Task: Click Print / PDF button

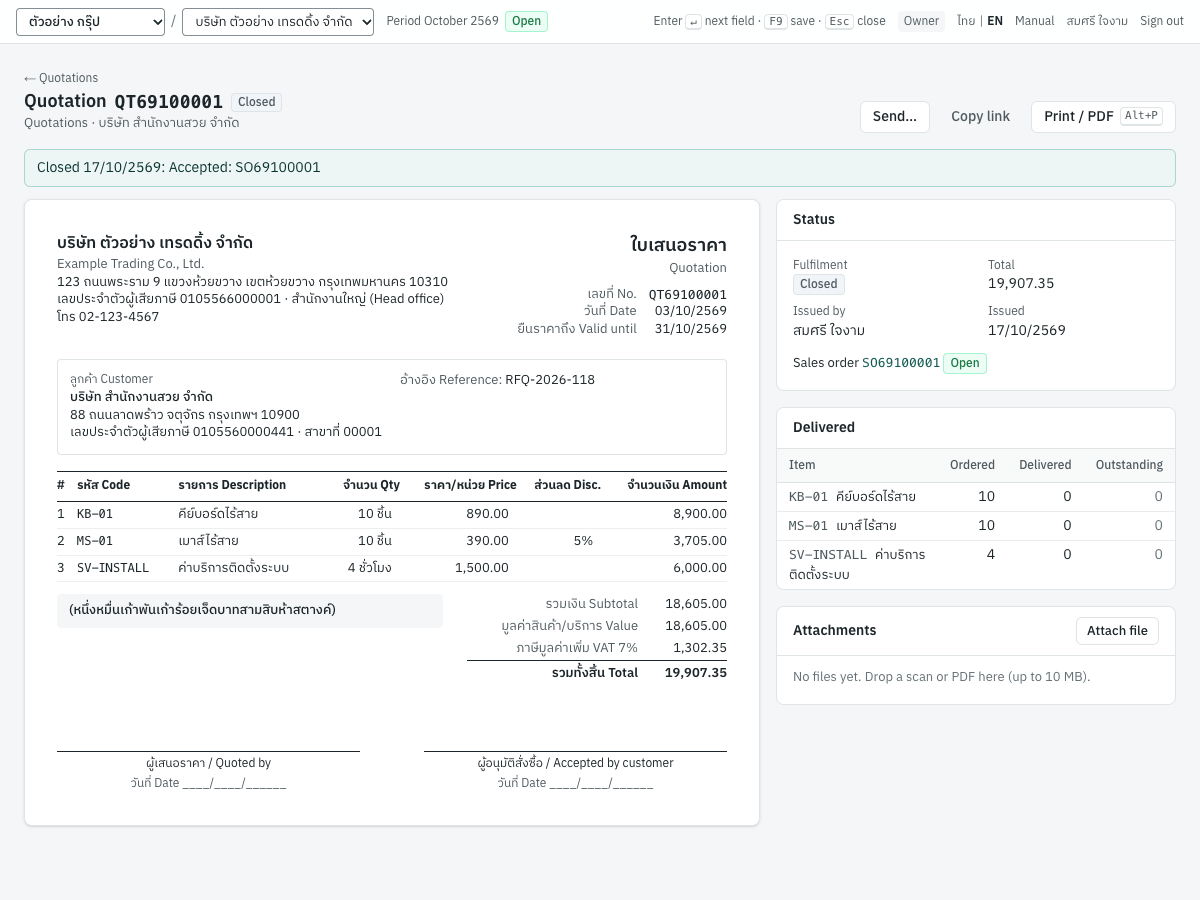Action: (1103, 116)
